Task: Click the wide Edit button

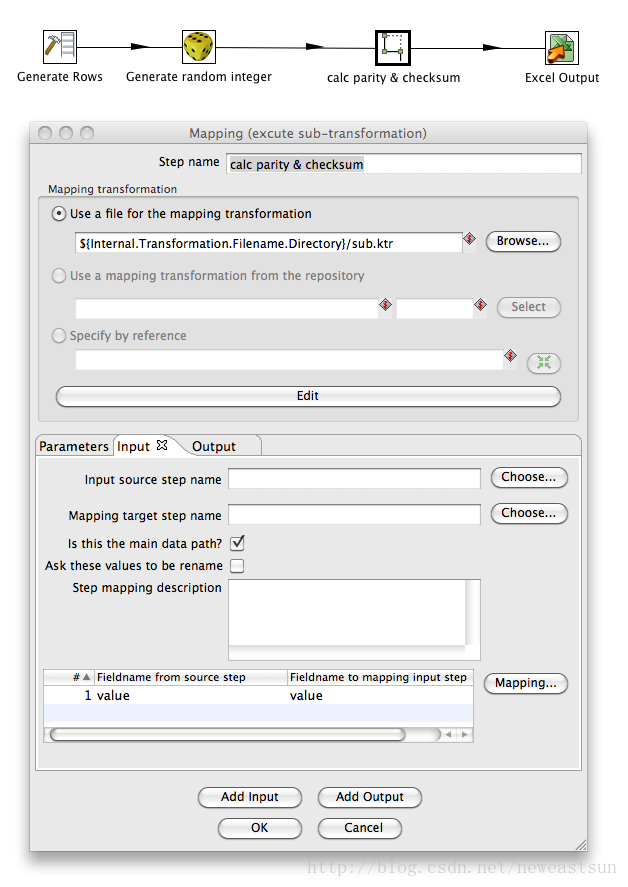Action: tap(308, 396)
